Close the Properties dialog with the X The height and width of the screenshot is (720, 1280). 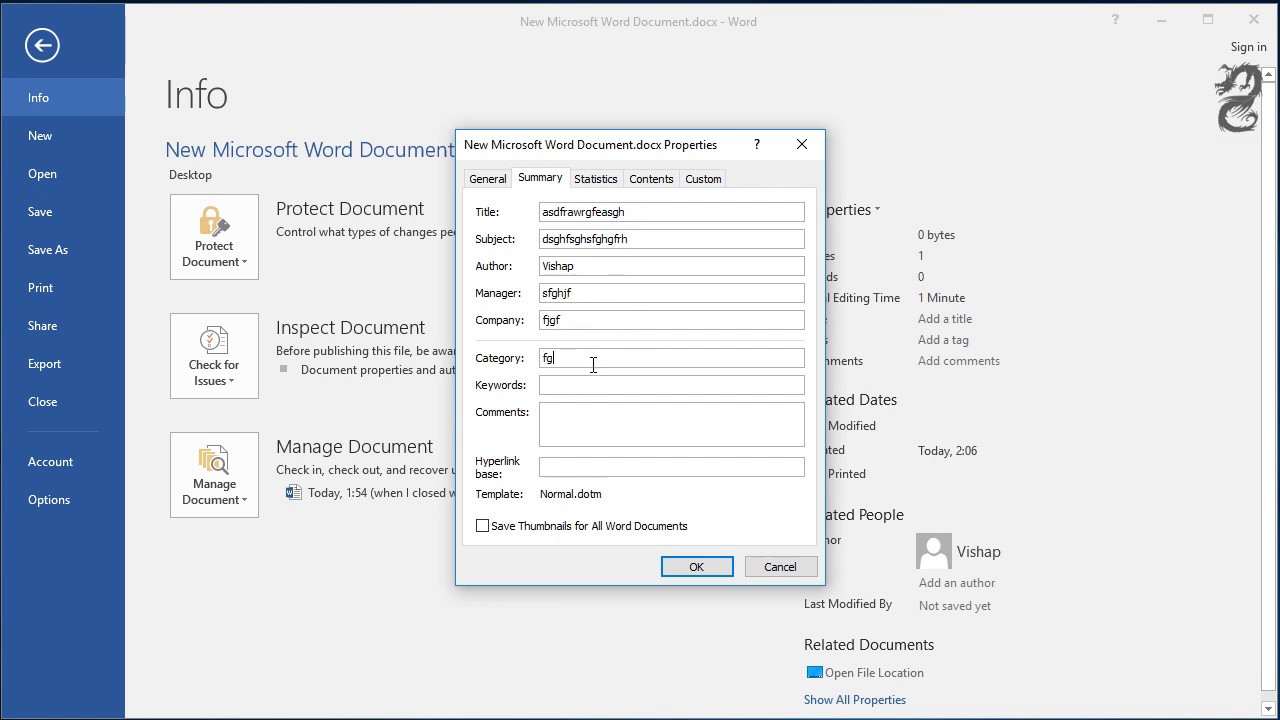point(802,144)
